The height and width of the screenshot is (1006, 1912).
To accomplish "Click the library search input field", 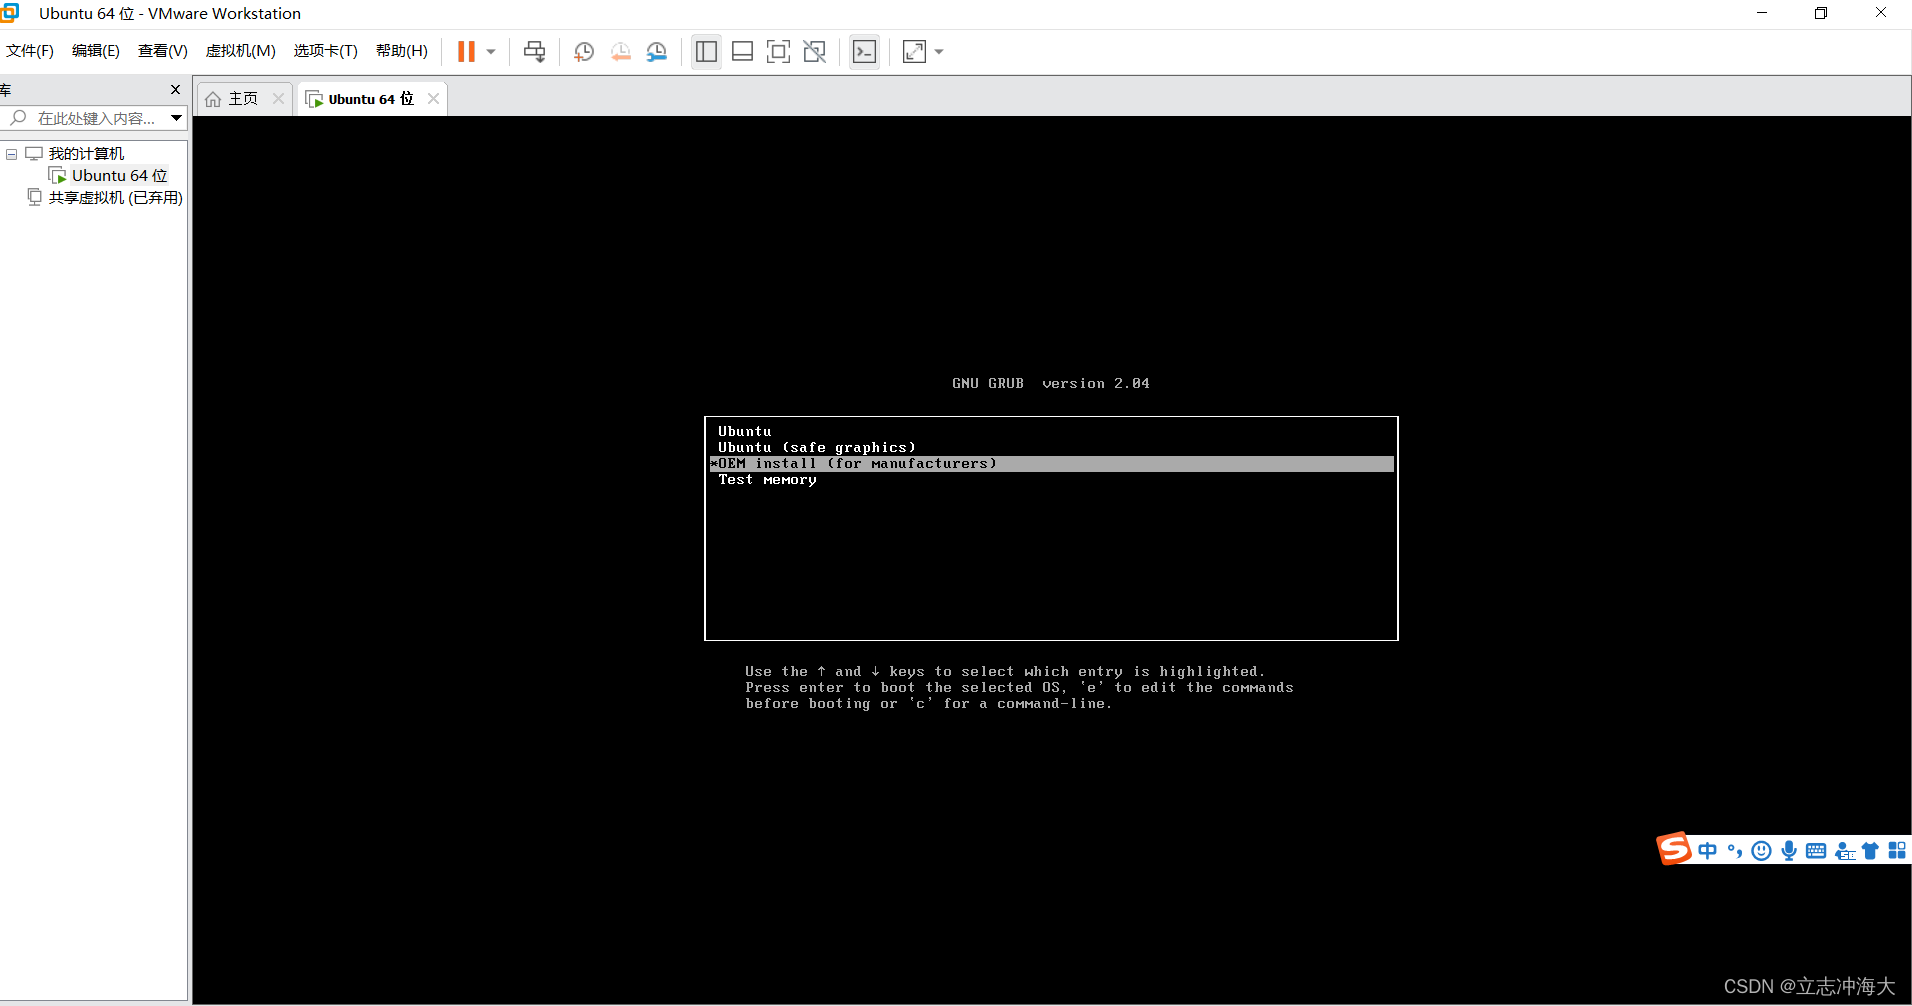I will pyautogui.click(x=85, y=118).
